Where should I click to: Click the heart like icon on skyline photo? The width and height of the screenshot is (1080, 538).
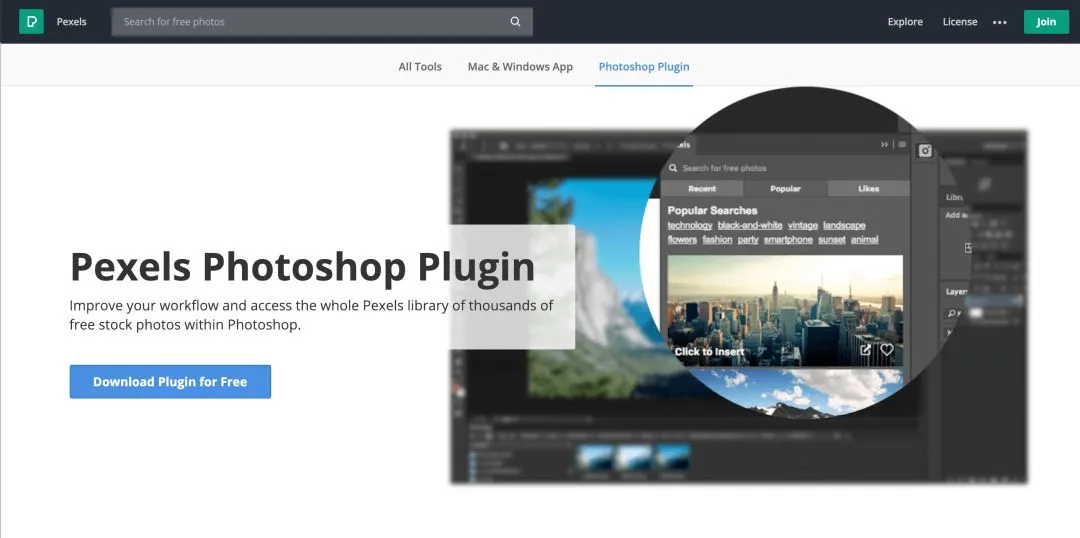pos(887,350)
